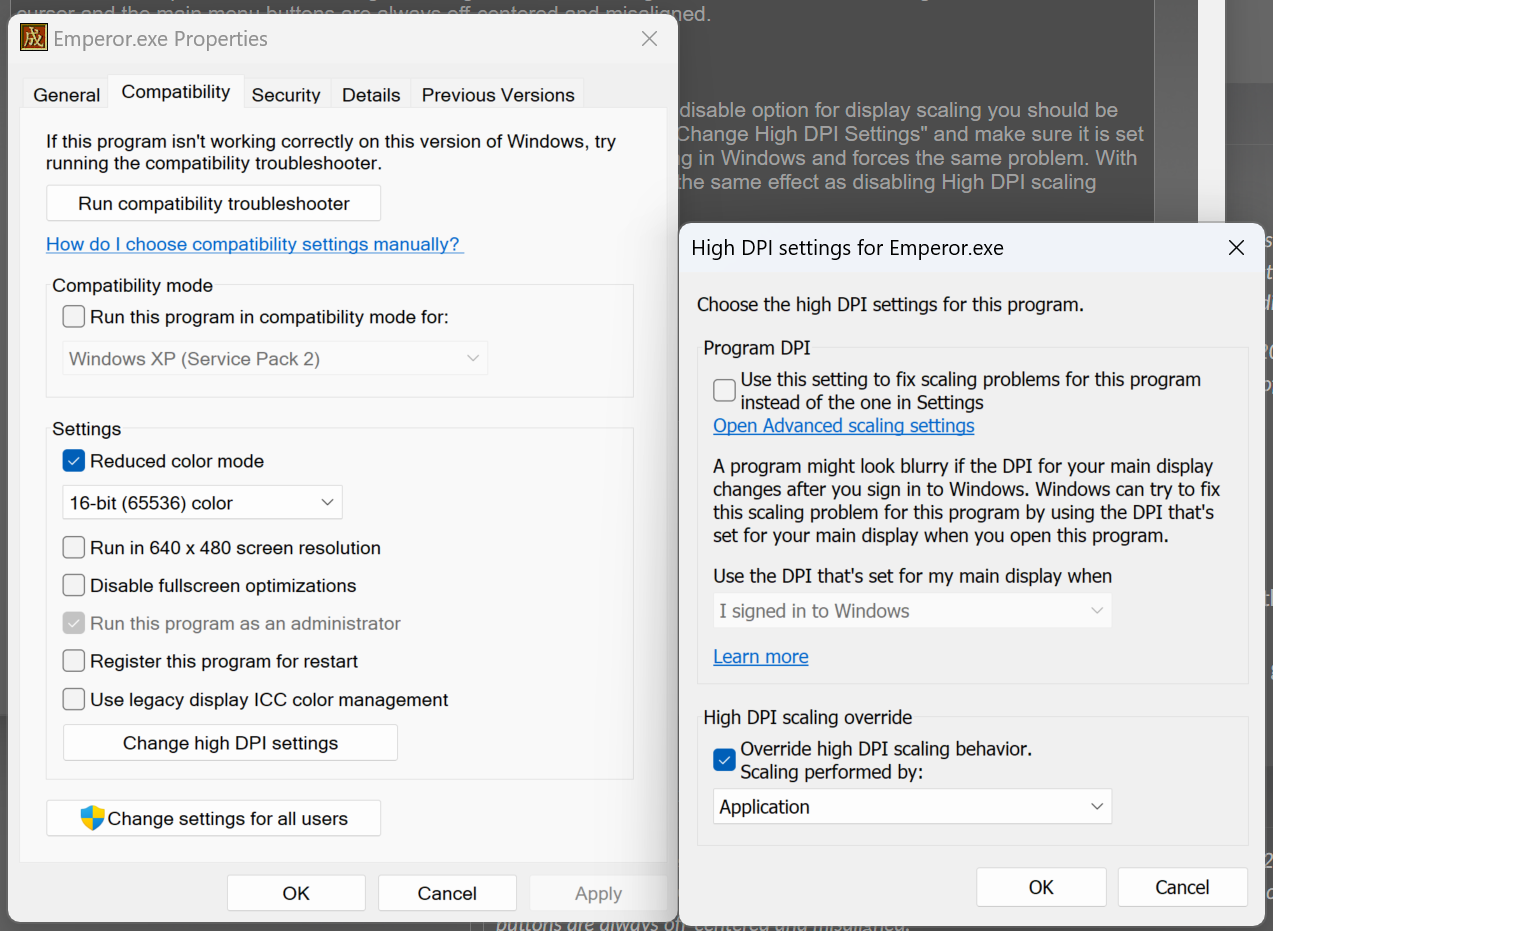Image resolution: width=1536 pixels, height=931 pixels.
Task: Uncheck Override high DPI scaling behavior
Action: [x=725, y=760]
